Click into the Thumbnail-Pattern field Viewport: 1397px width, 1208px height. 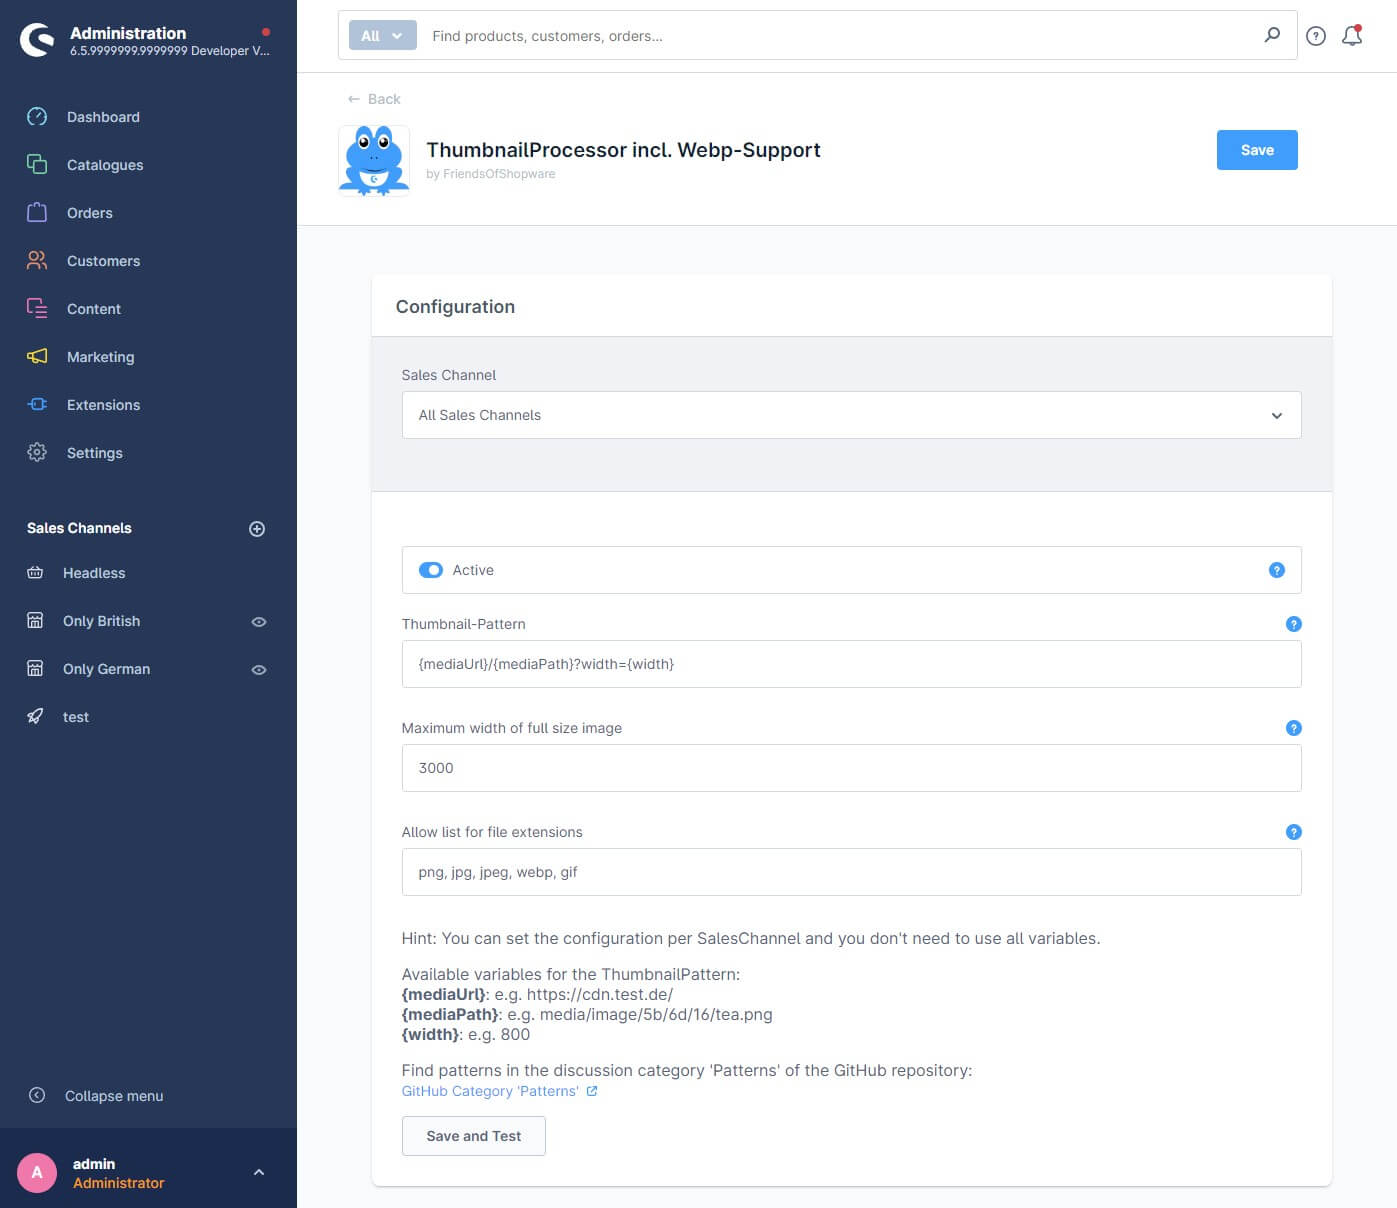pos(851,664)
